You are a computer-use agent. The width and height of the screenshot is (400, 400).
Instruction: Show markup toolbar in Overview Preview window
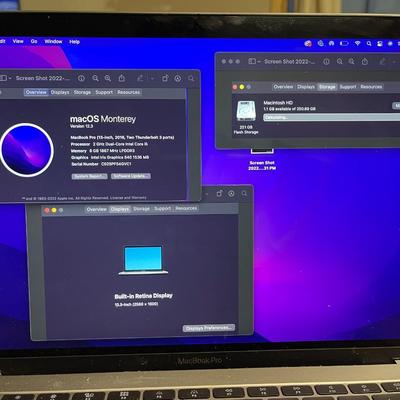[178, 78]
